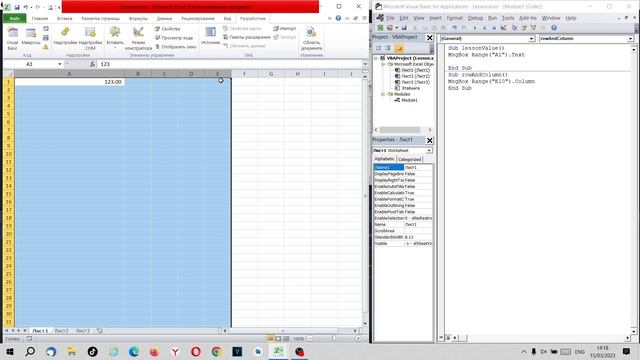Click Excel zoom out minus button
The width and height of the screenshot is (640, 360).
pyautogui.click(x=310, y=339)
